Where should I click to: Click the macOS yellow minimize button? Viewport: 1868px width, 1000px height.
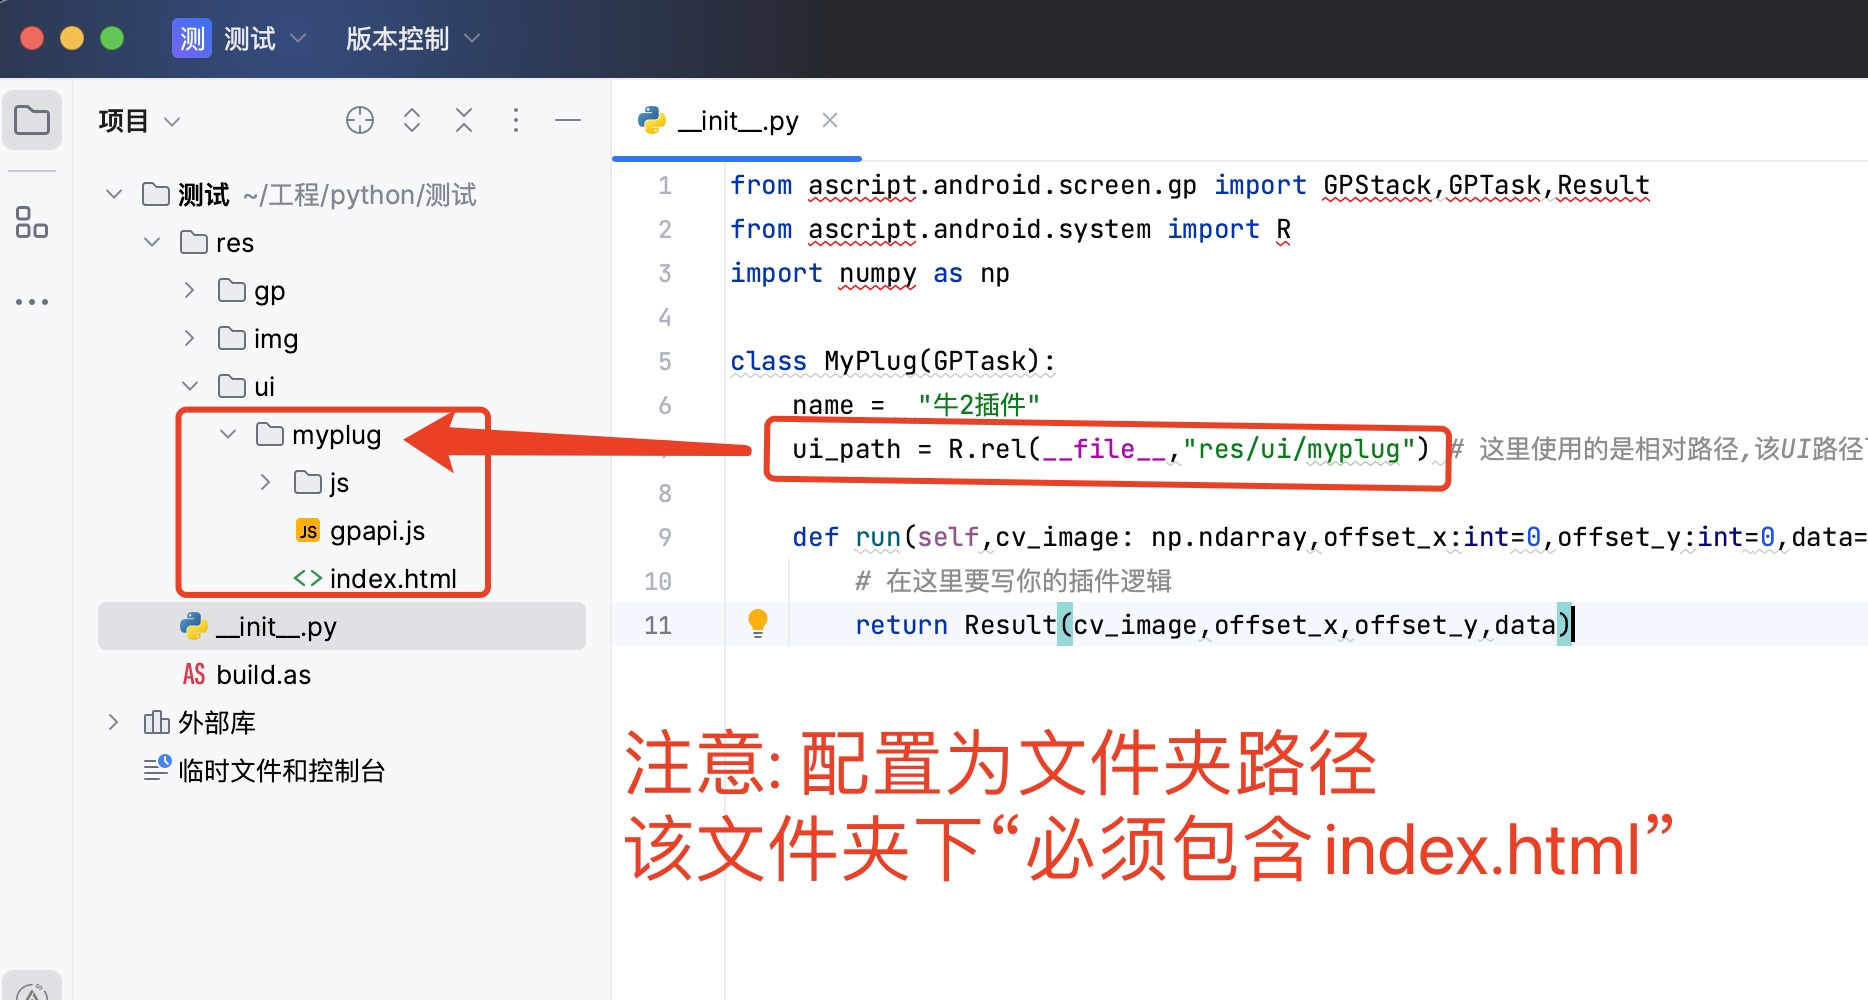pyautogui.click(x=72, y=38)
